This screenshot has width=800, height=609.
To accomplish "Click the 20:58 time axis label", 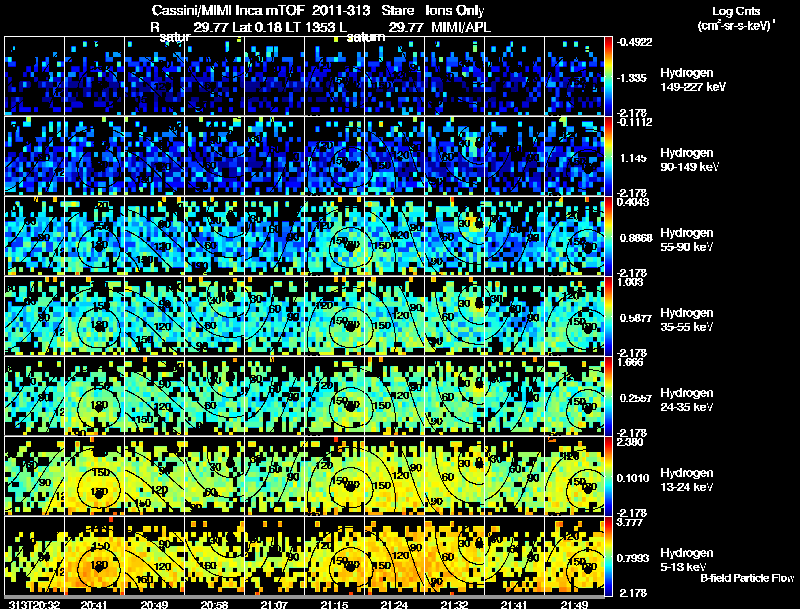I will (214, 604).
